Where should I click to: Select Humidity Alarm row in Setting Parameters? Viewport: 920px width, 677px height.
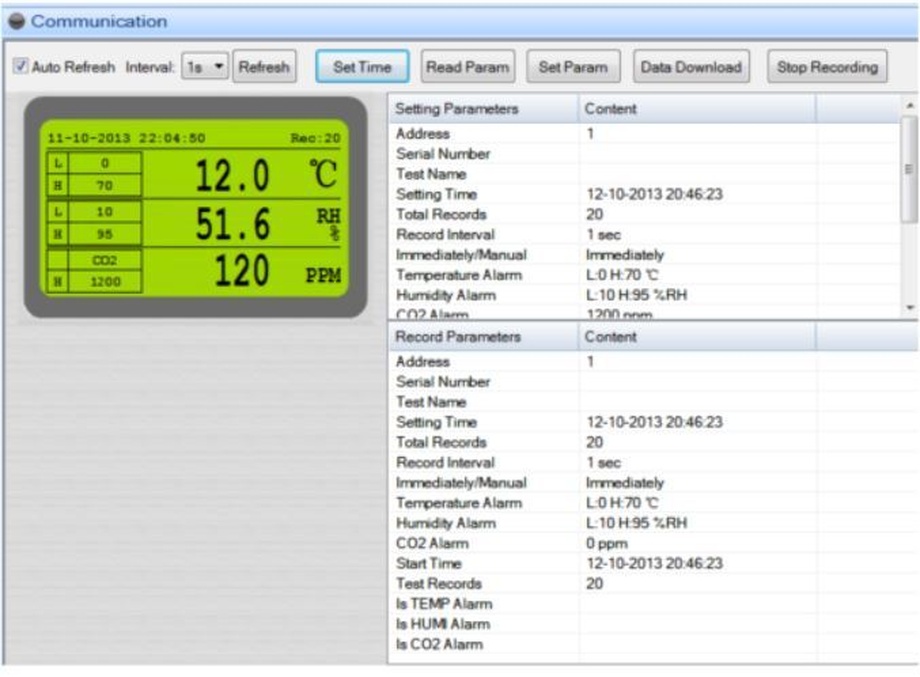pyautogui.click(x=644, y=295)
